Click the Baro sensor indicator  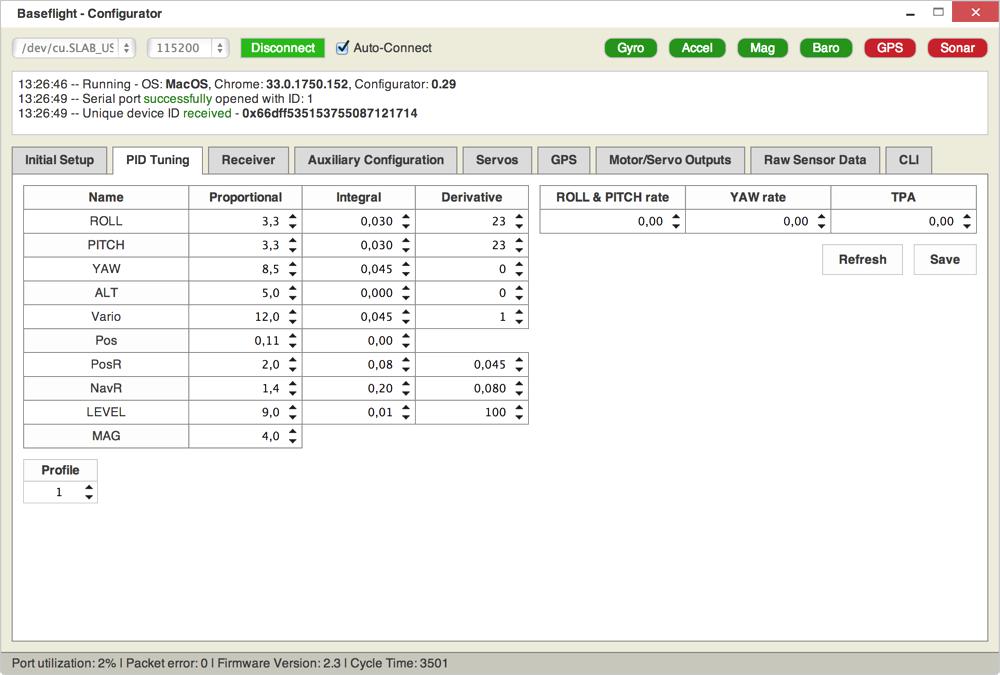coord(825,48)
